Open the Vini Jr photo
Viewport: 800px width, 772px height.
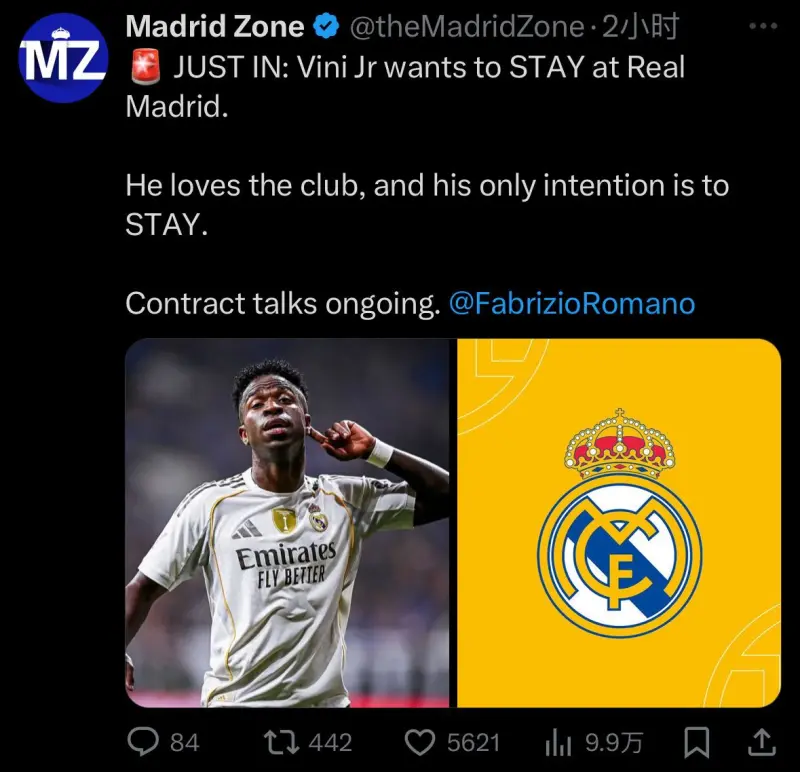tap(287, 522)
